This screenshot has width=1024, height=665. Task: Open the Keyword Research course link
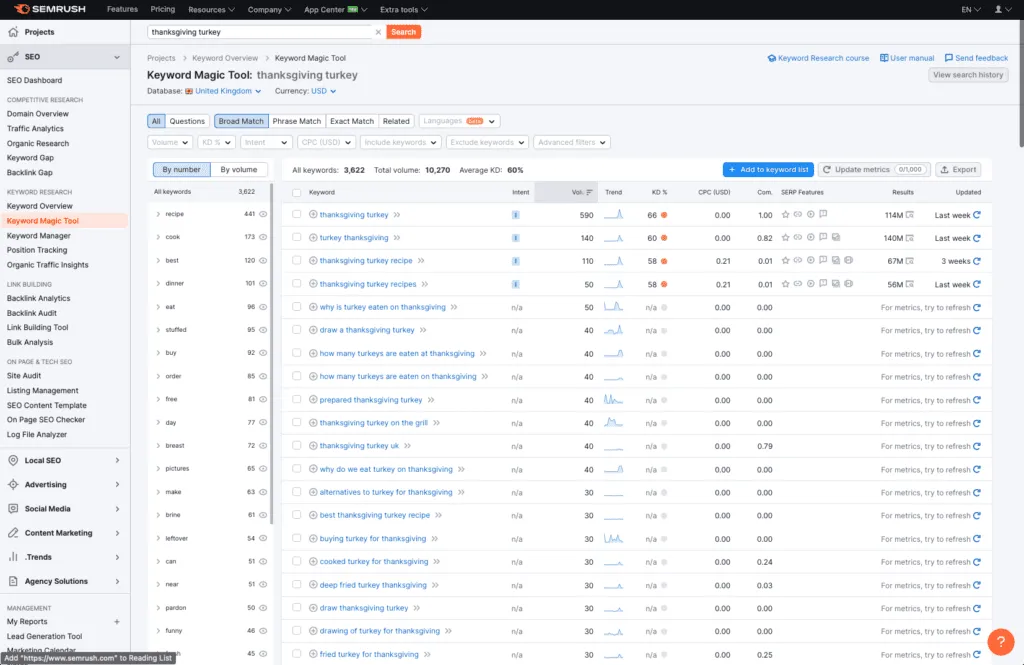point(818,57)
